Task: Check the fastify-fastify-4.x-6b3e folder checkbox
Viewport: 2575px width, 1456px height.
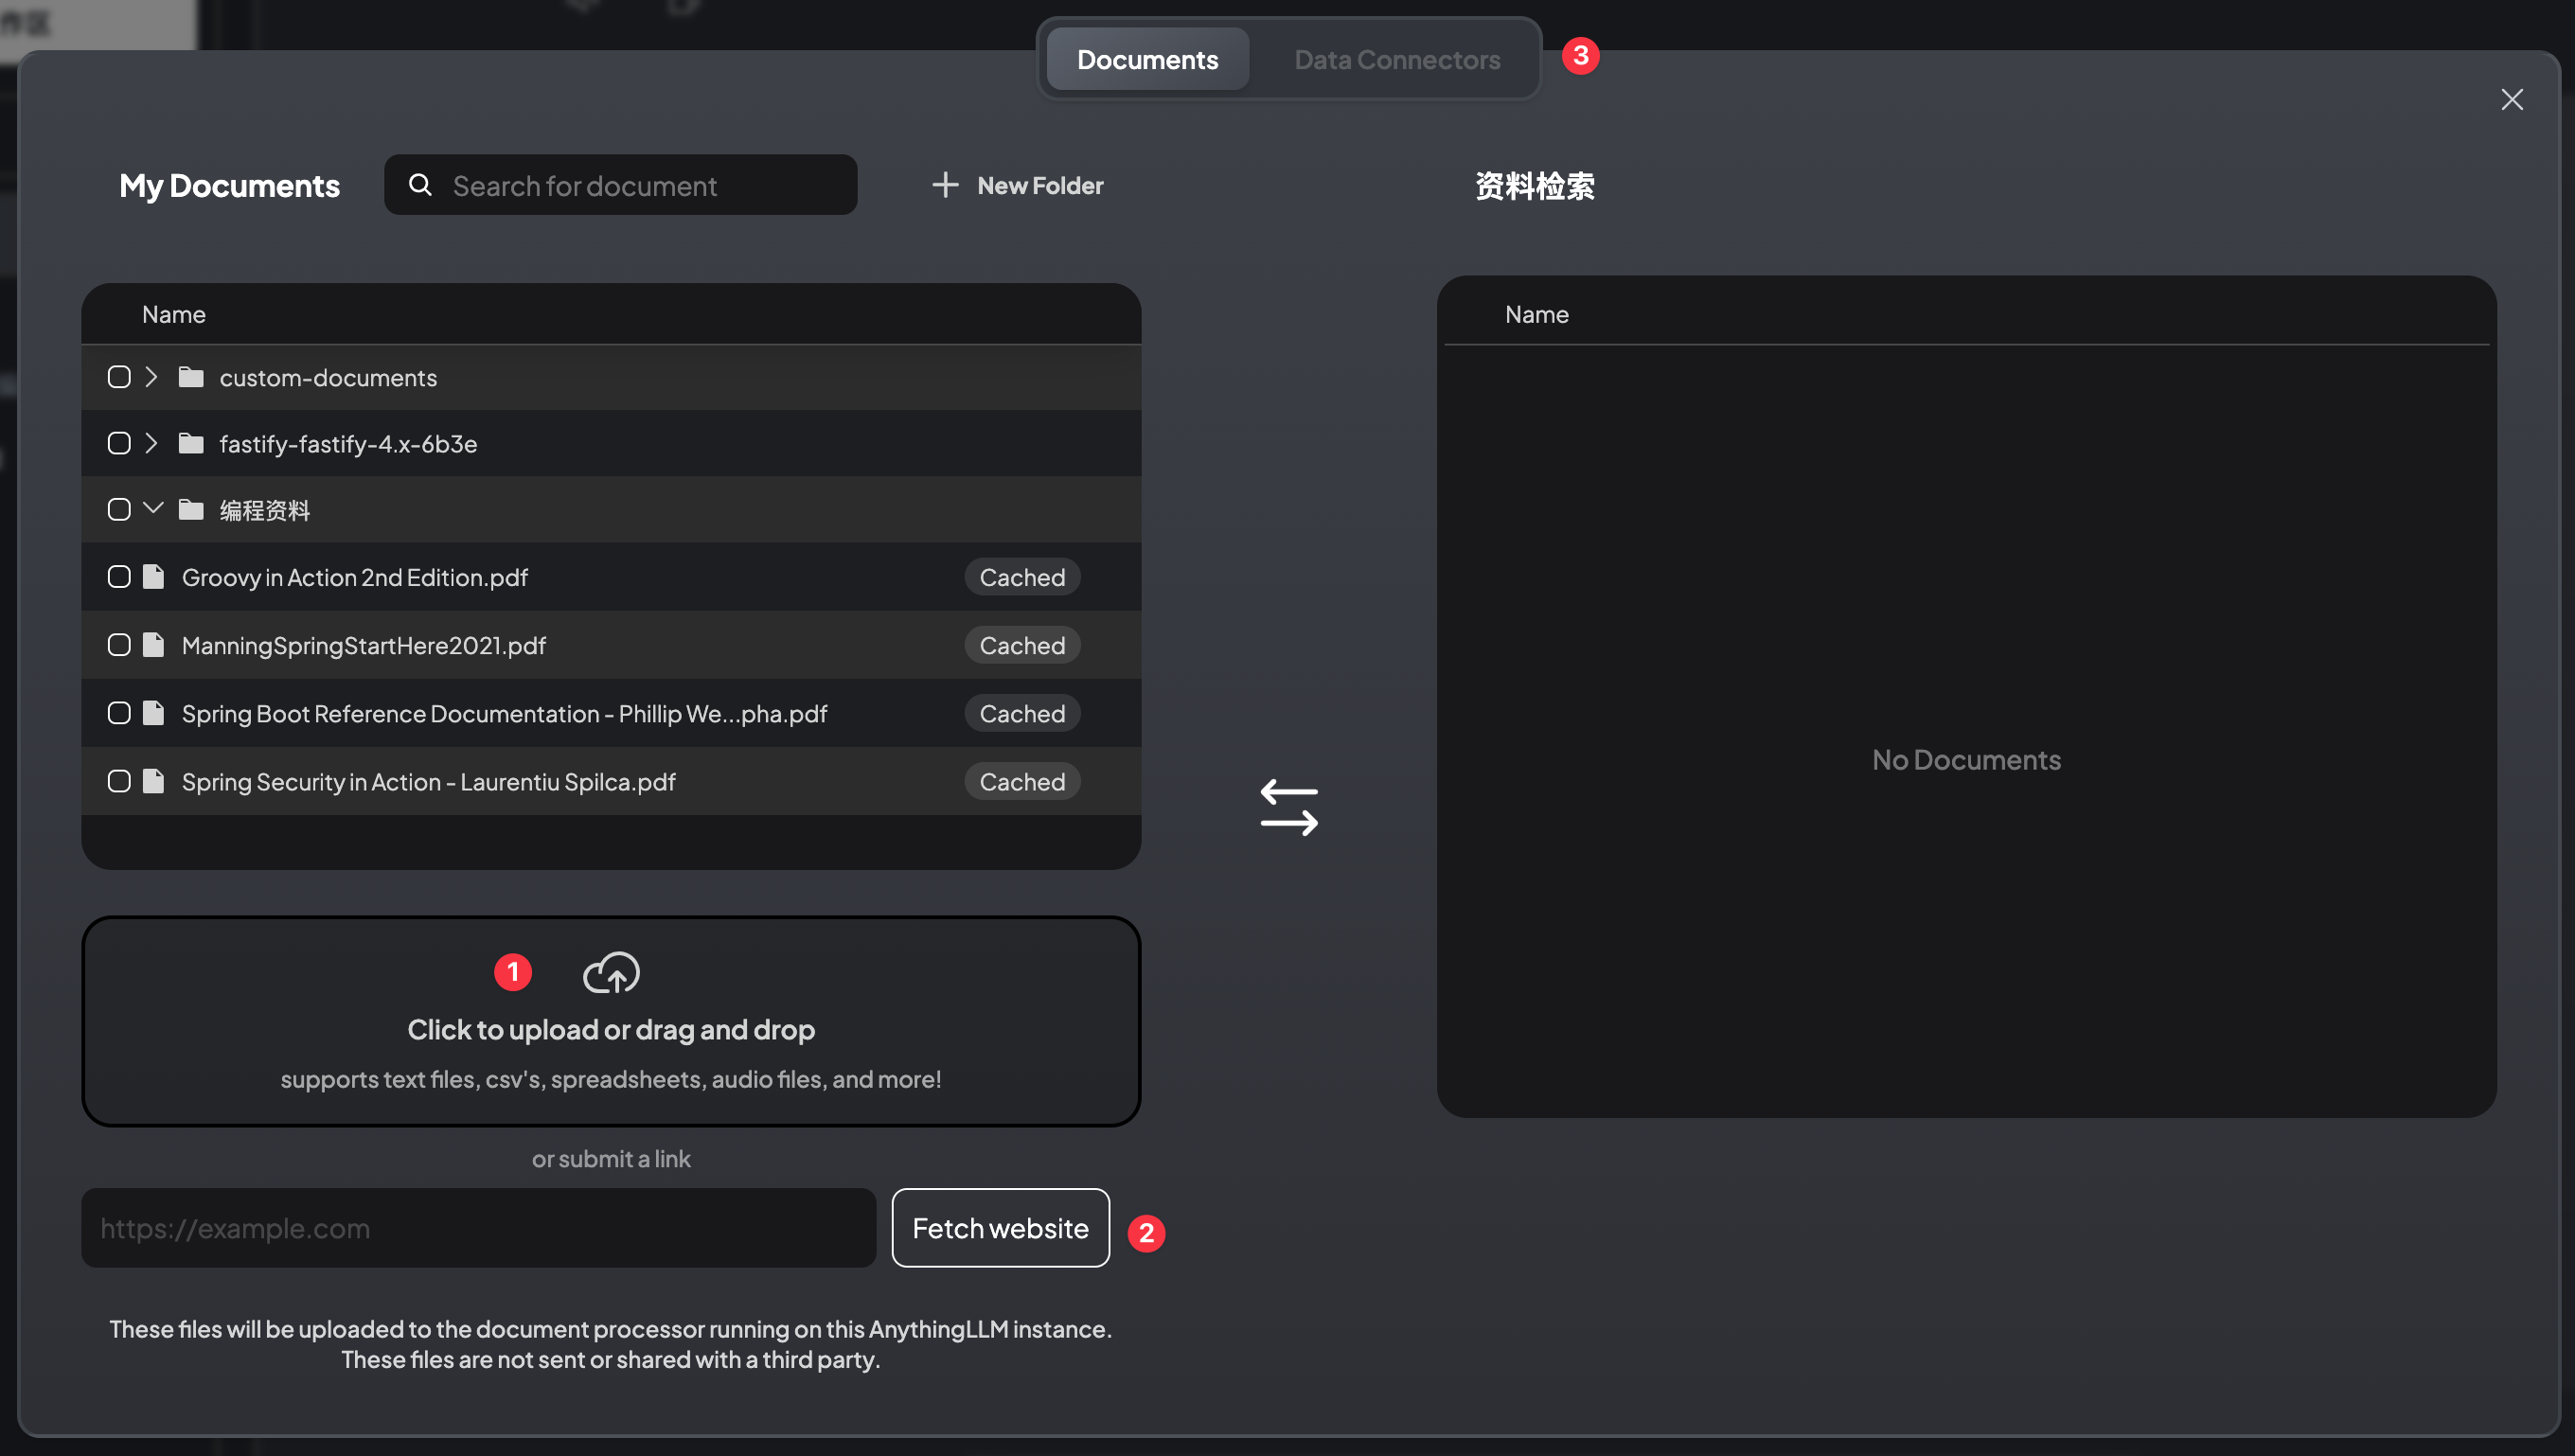Action: (119, 443)
